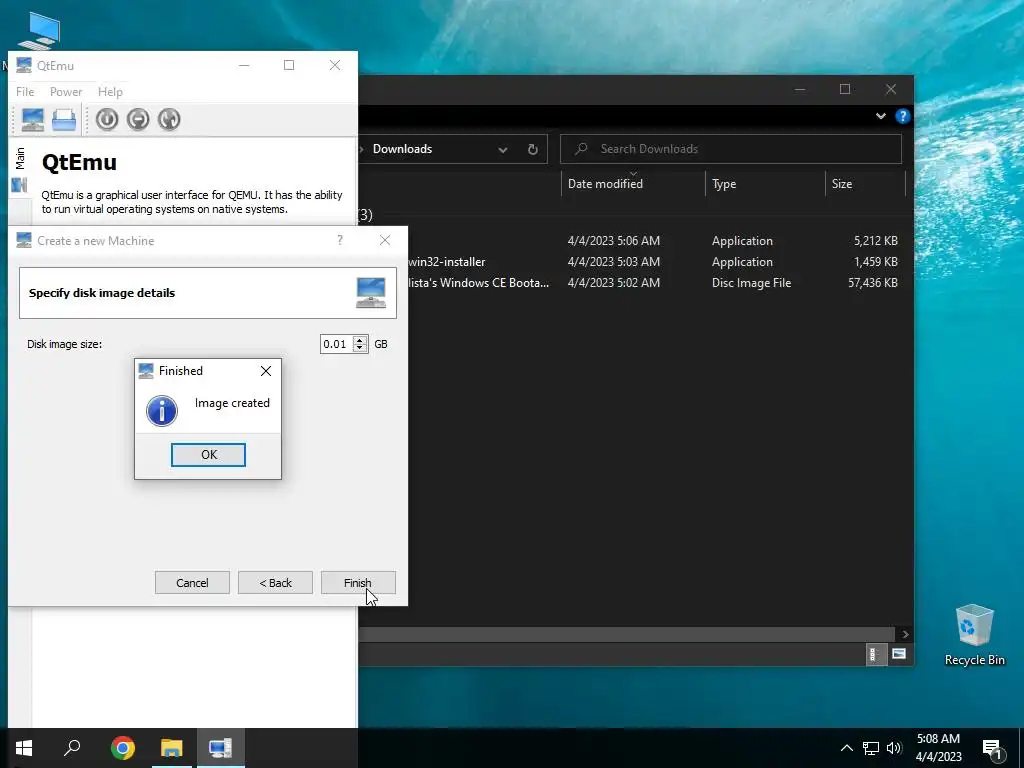Click the QtEmu taskbar icon
Viewport: 1024px width, 768px height.
pyautogui.click(x=220, y=748)
